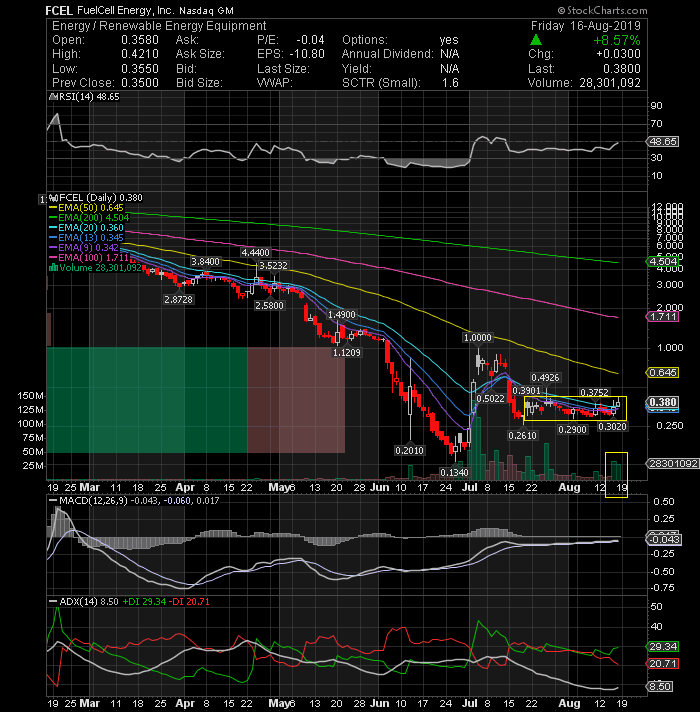Click the 0.3901 price label
This screenshot has width=700, height=712.
click(x=527, y=391)
